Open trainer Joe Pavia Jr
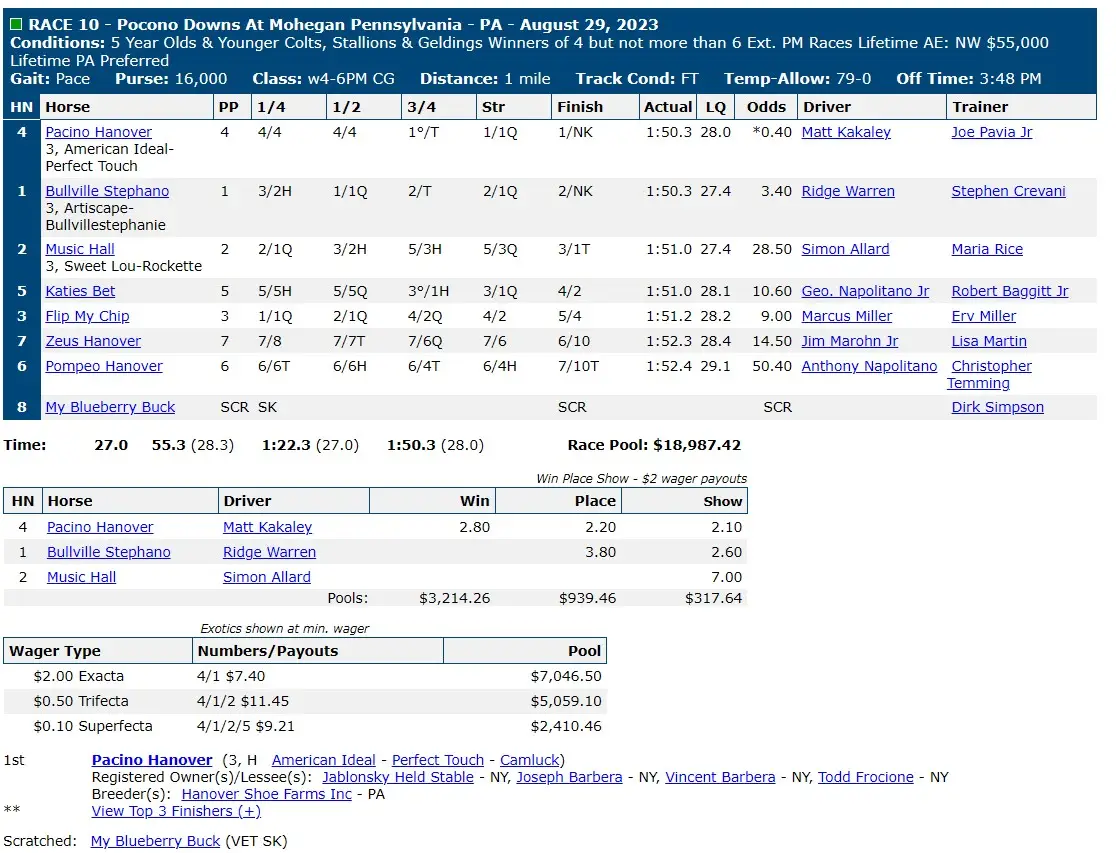This screenshot has height=853, width=1116. (991, 132)
